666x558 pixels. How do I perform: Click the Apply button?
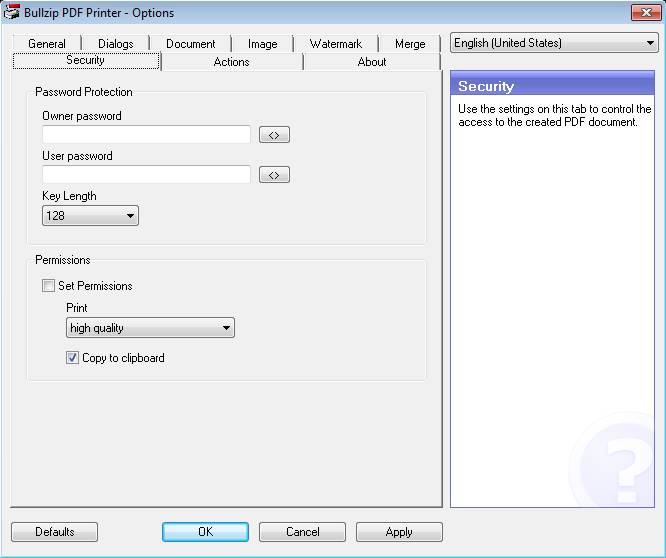pyautogui.click(x=399, y=532)
